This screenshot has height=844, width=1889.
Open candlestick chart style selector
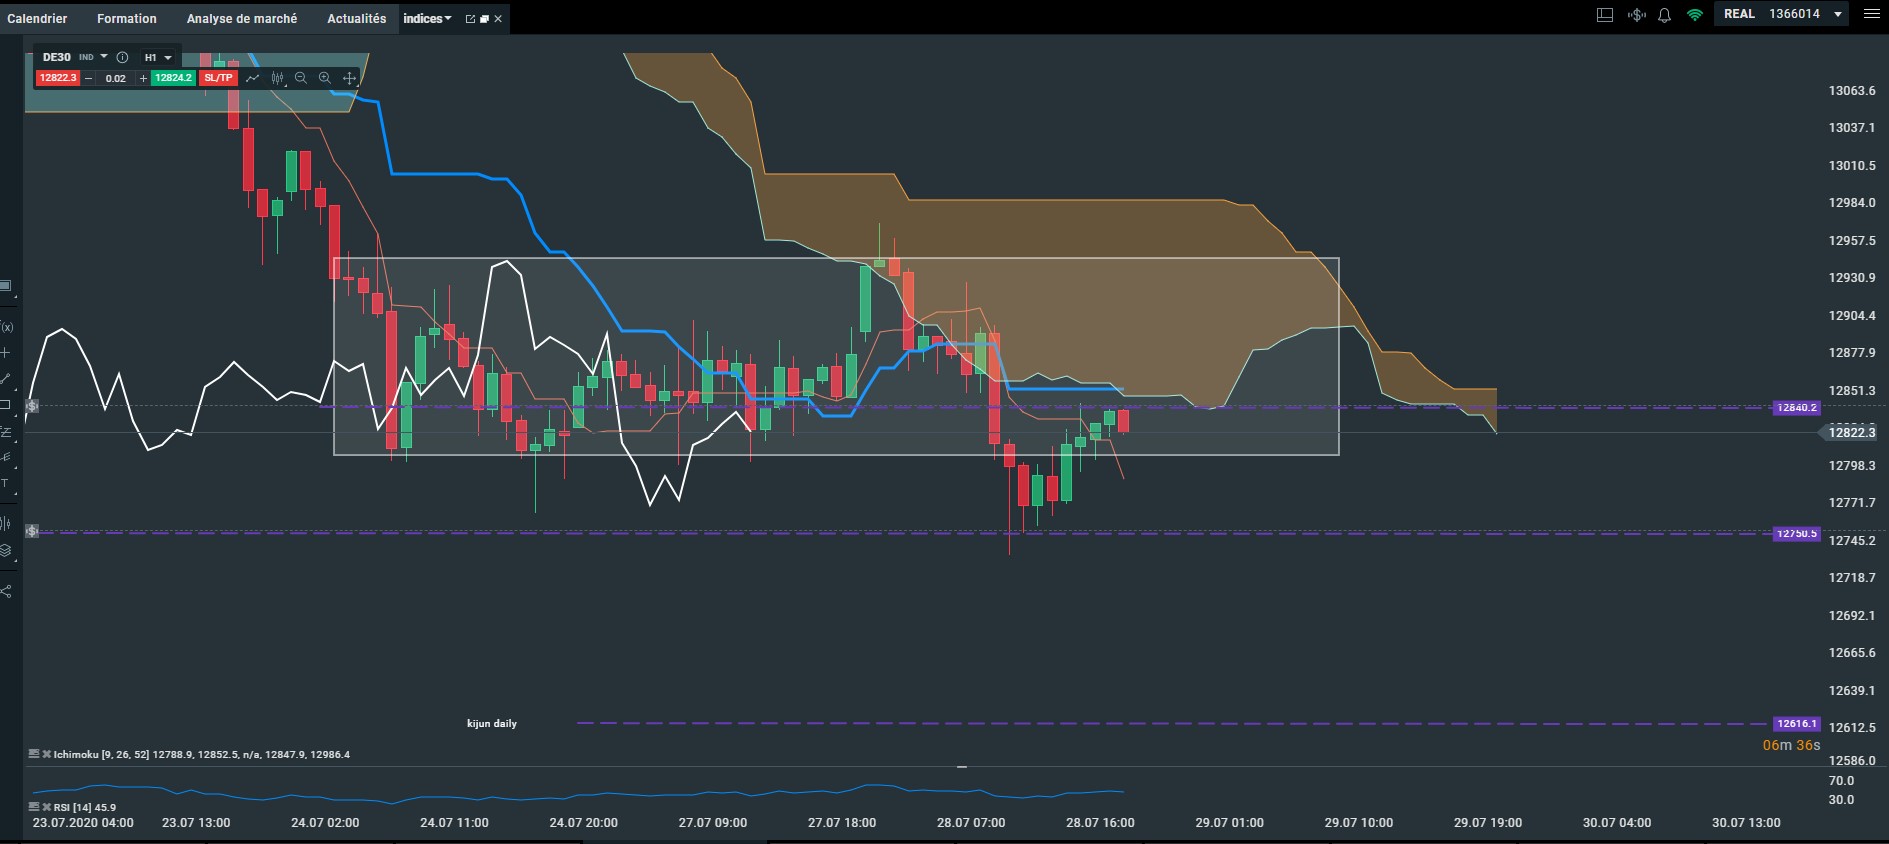click(x=277, y=78)
